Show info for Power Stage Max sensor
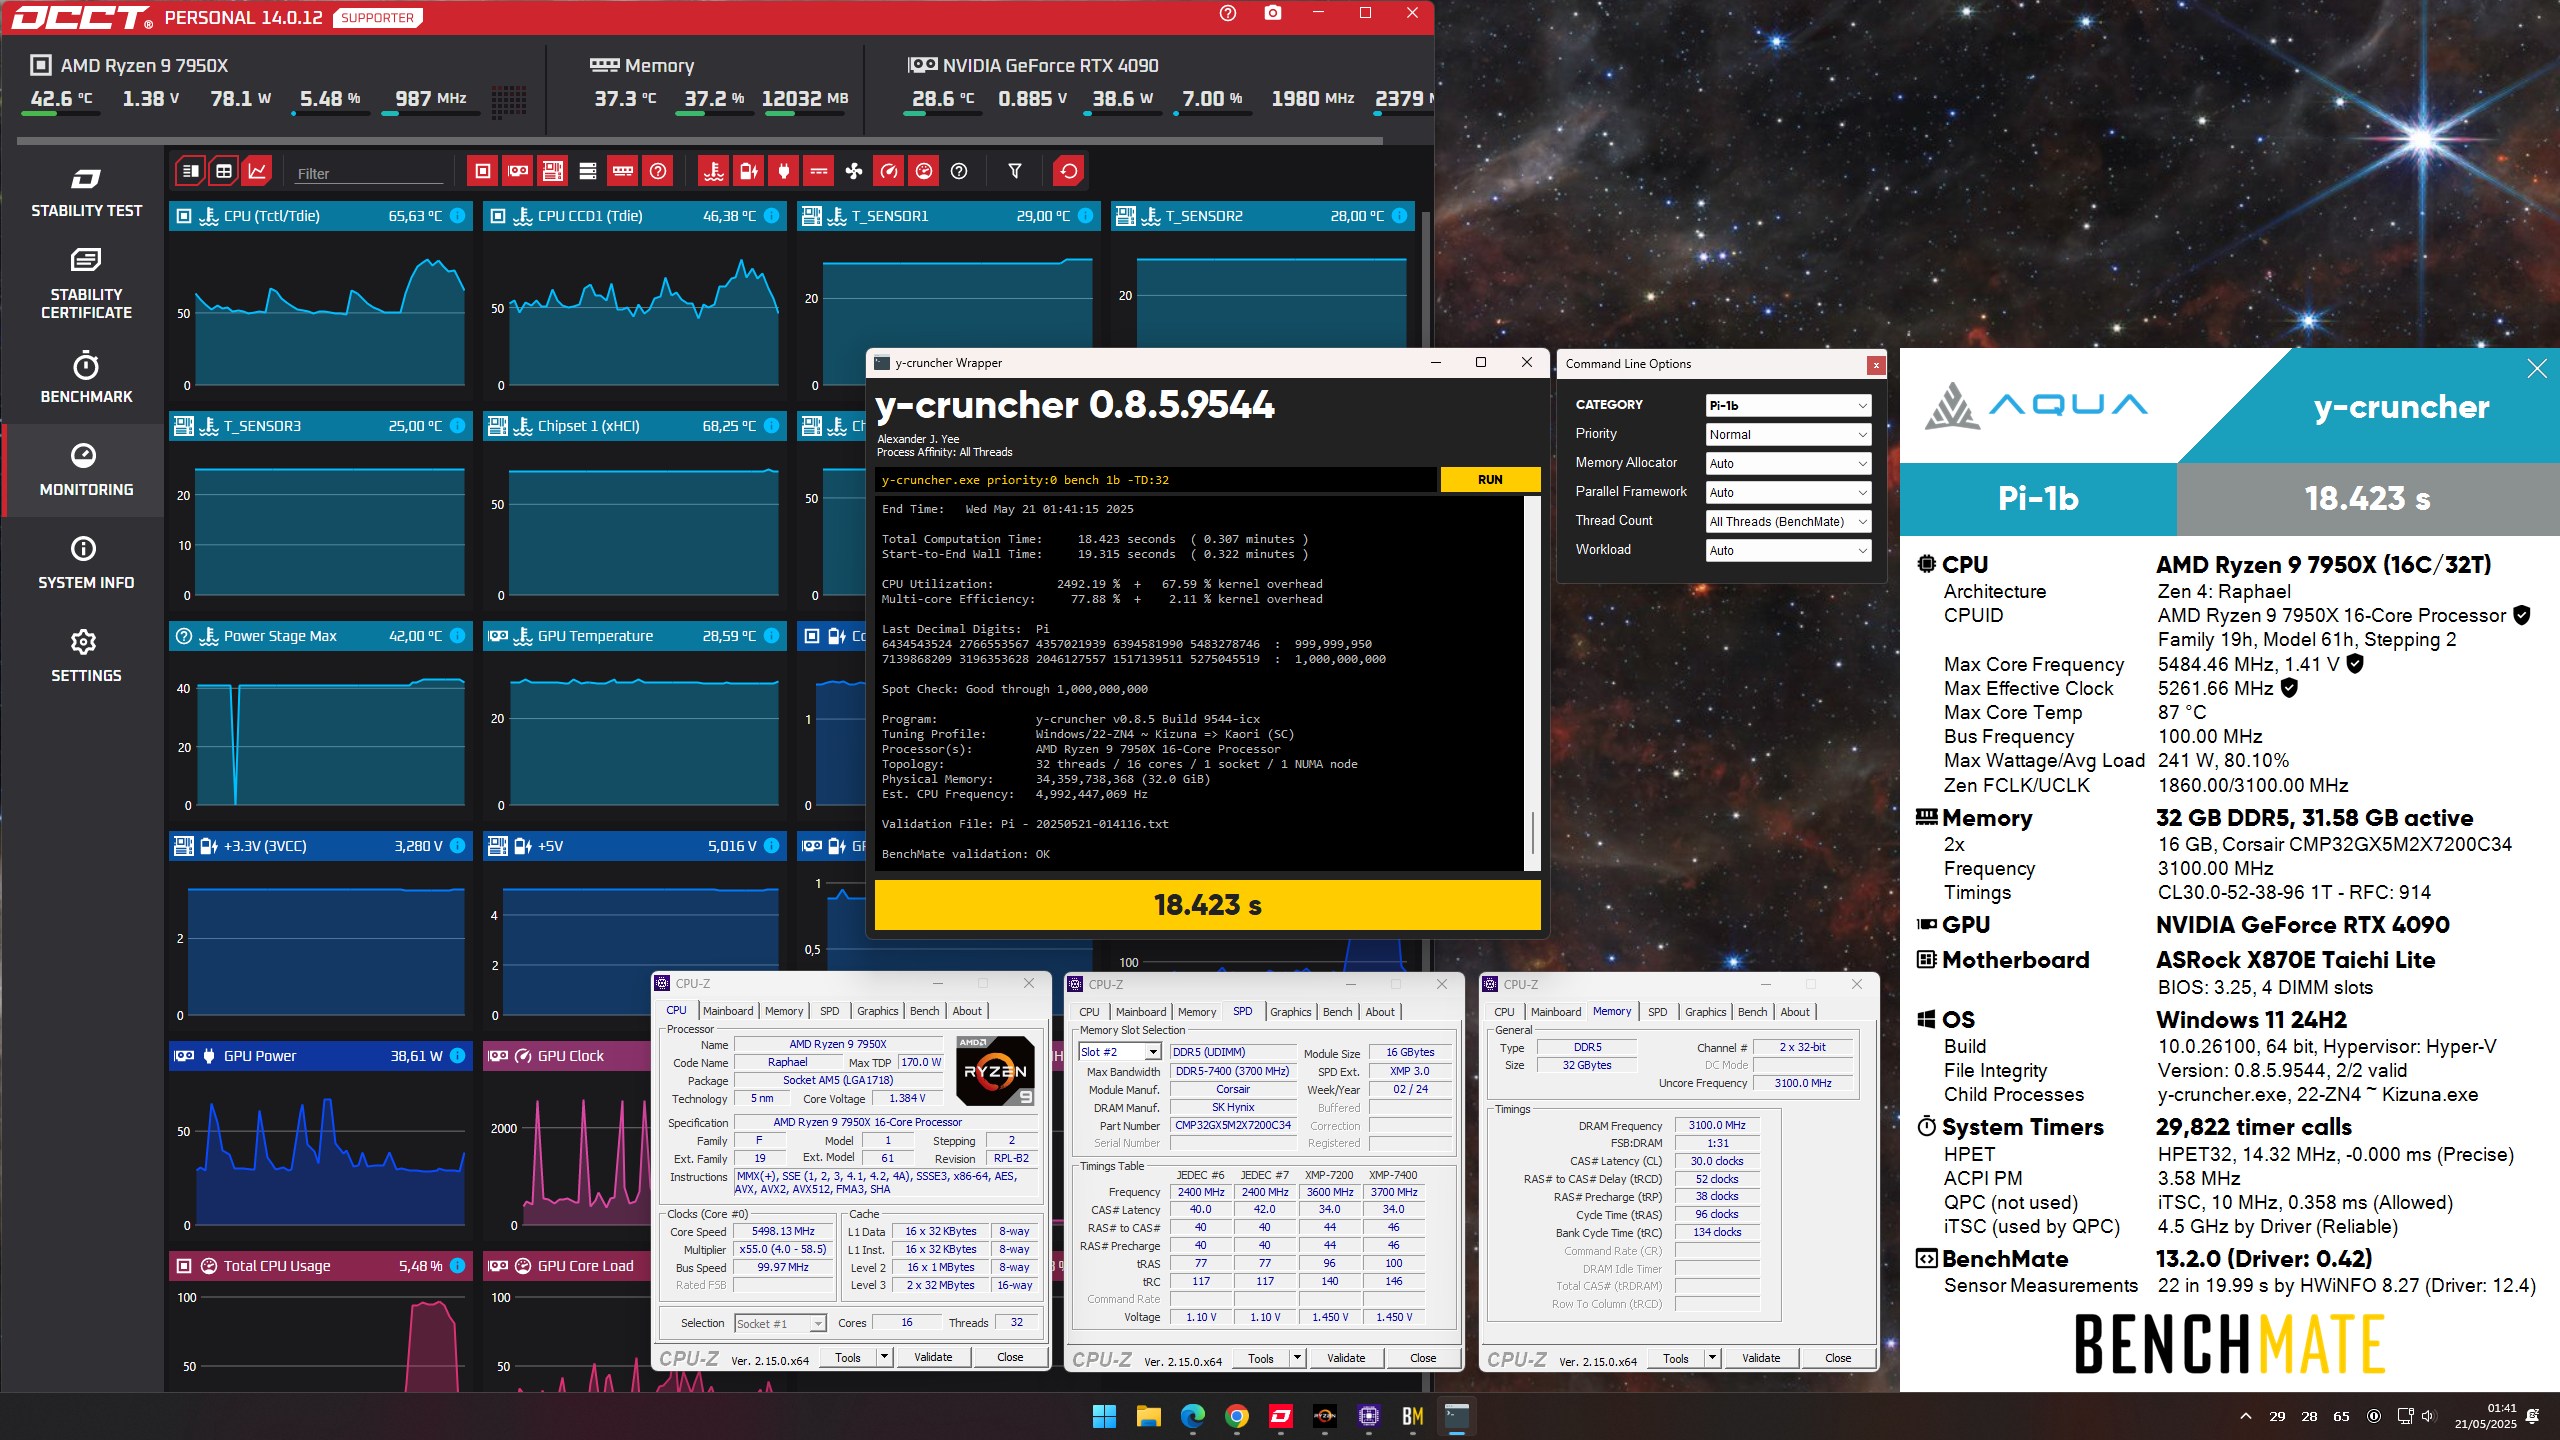The image size is (2560, 1440). pos(457,636)
